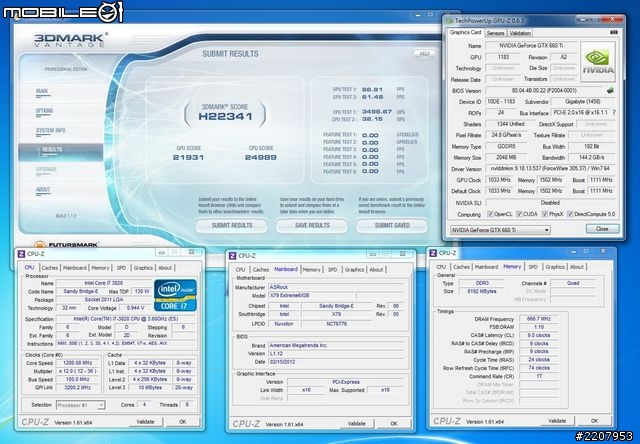Click the BIOS save chip icon in GPU-Z
Image resolution: width=640 pixels, height=444 pixels.
(610, 90)
